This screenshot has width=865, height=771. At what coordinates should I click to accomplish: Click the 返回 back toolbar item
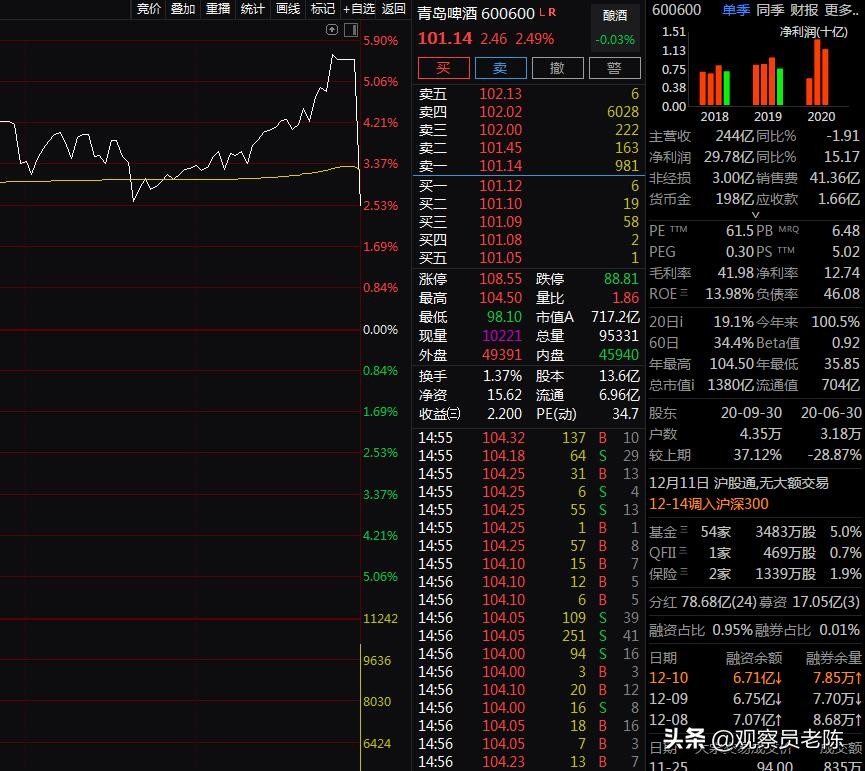point(393,8)
